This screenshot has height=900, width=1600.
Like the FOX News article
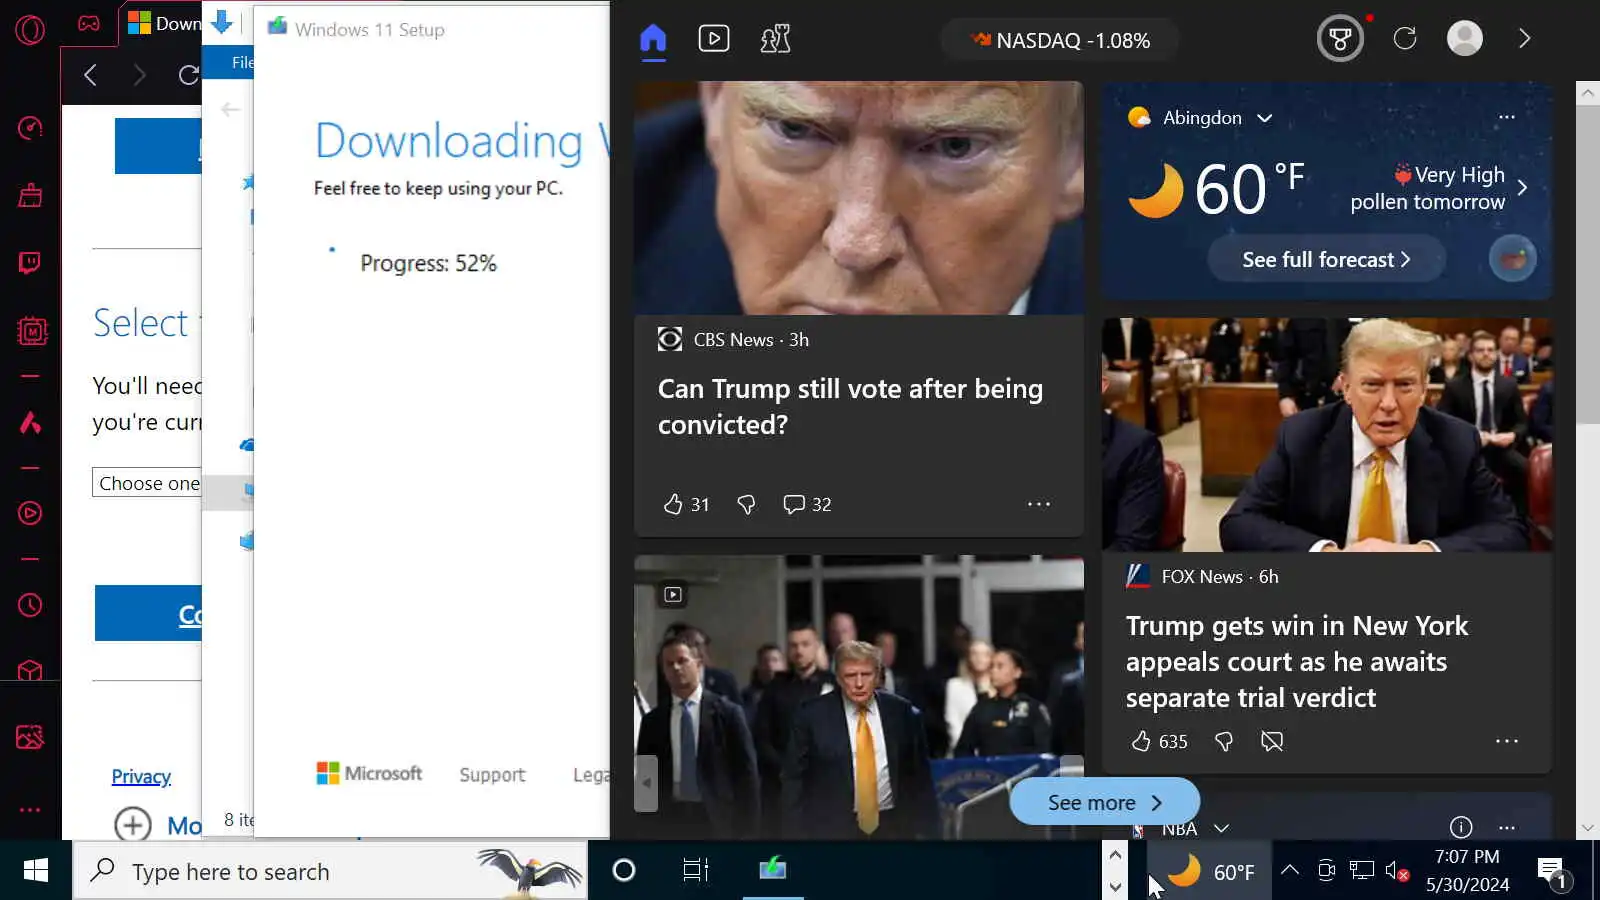click(x=1159, y=741)
